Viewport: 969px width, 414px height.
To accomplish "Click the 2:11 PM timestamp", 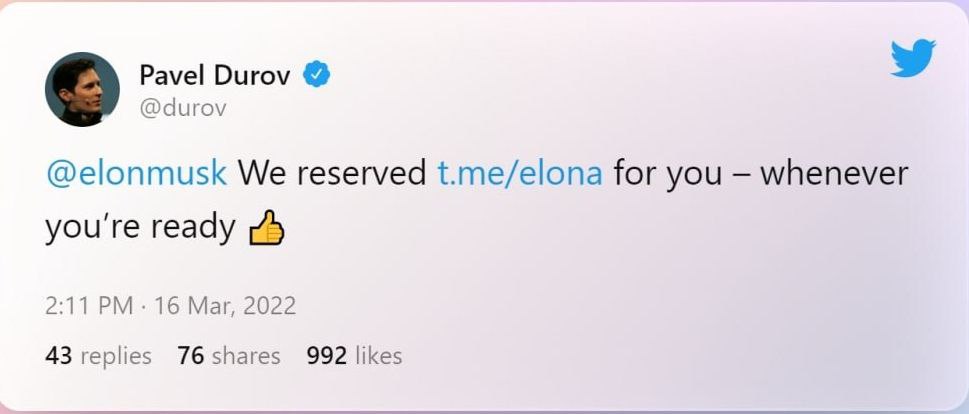I will [x=88, y=306].
